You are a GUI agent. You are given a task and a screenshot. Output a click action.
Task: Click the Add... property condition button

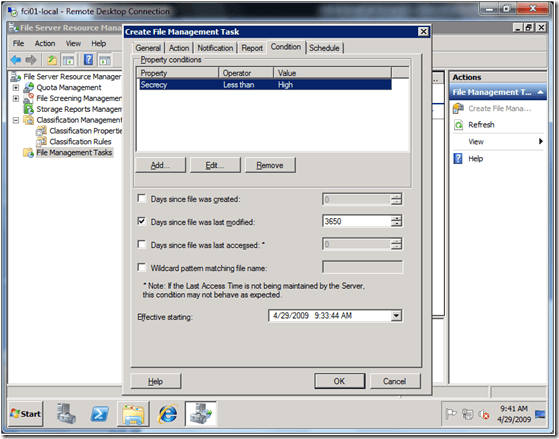coord(160,165)
